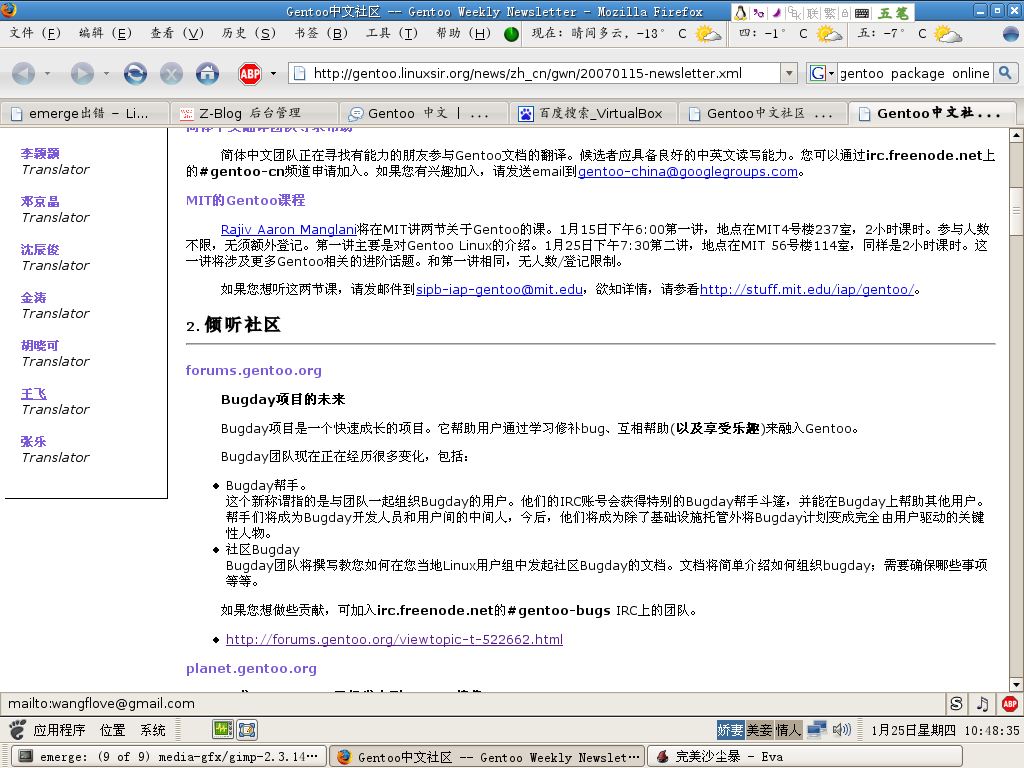Click the Adblock Plus ABP toolbar icon
This screenshot has height=768, width=1024.
click(250, 74)
